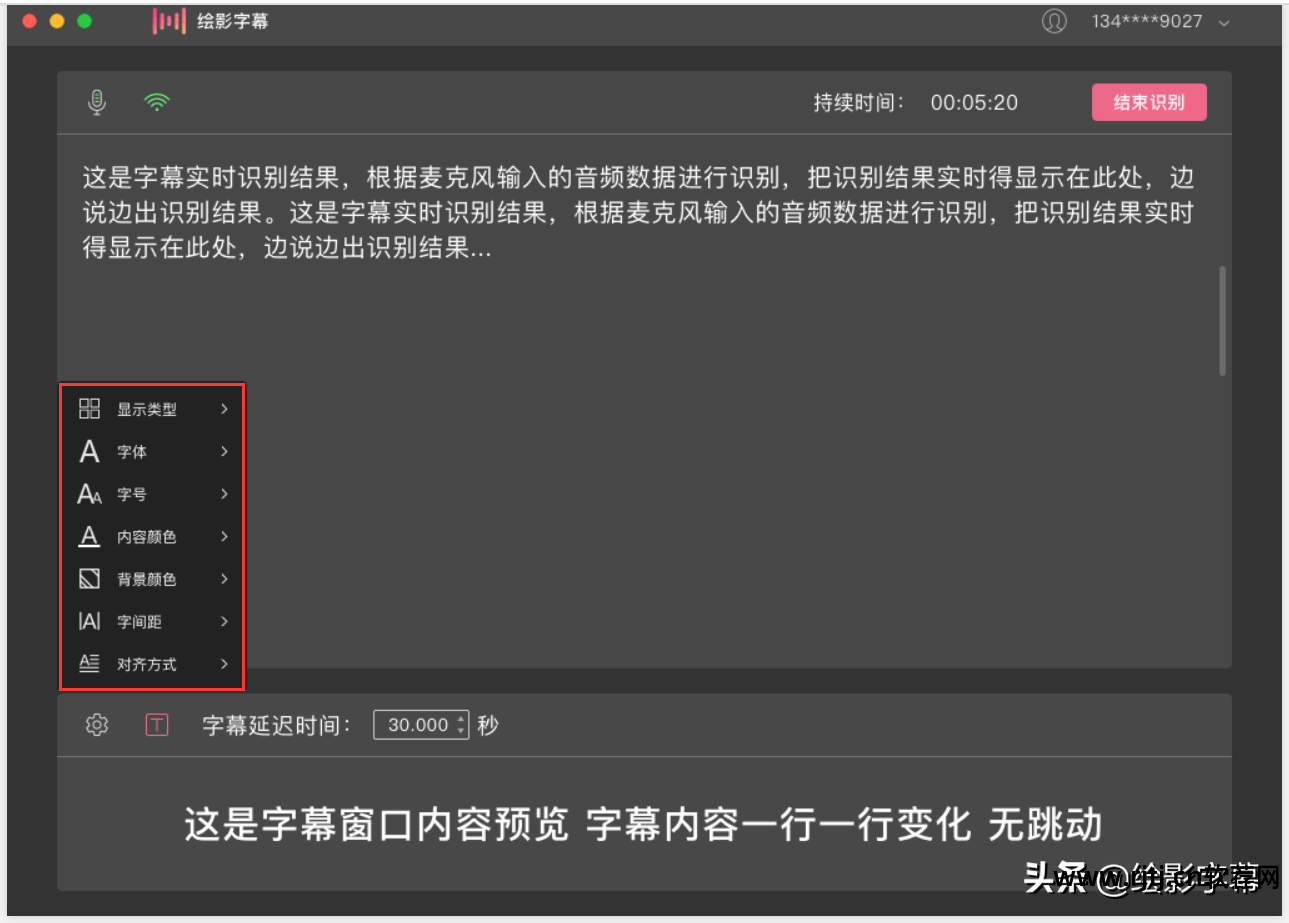Click the recognition results scrollbar
Image resolution: width=1289 pixels, height=923 pixels.
coord(1222,321)
